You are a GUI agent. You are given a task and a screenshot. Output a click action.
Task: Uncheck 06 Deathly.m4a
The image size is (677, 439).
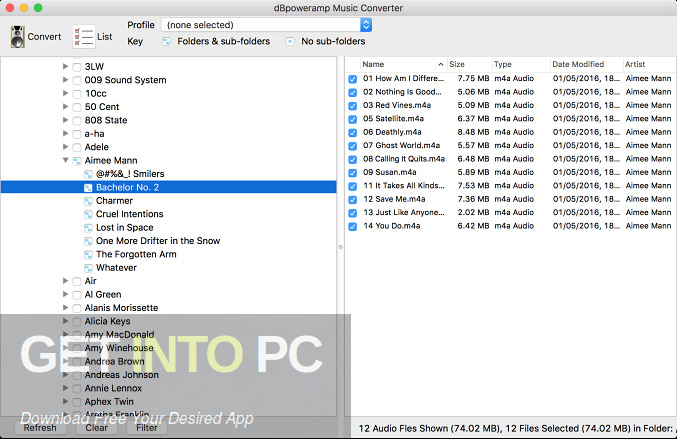(353, 133)
